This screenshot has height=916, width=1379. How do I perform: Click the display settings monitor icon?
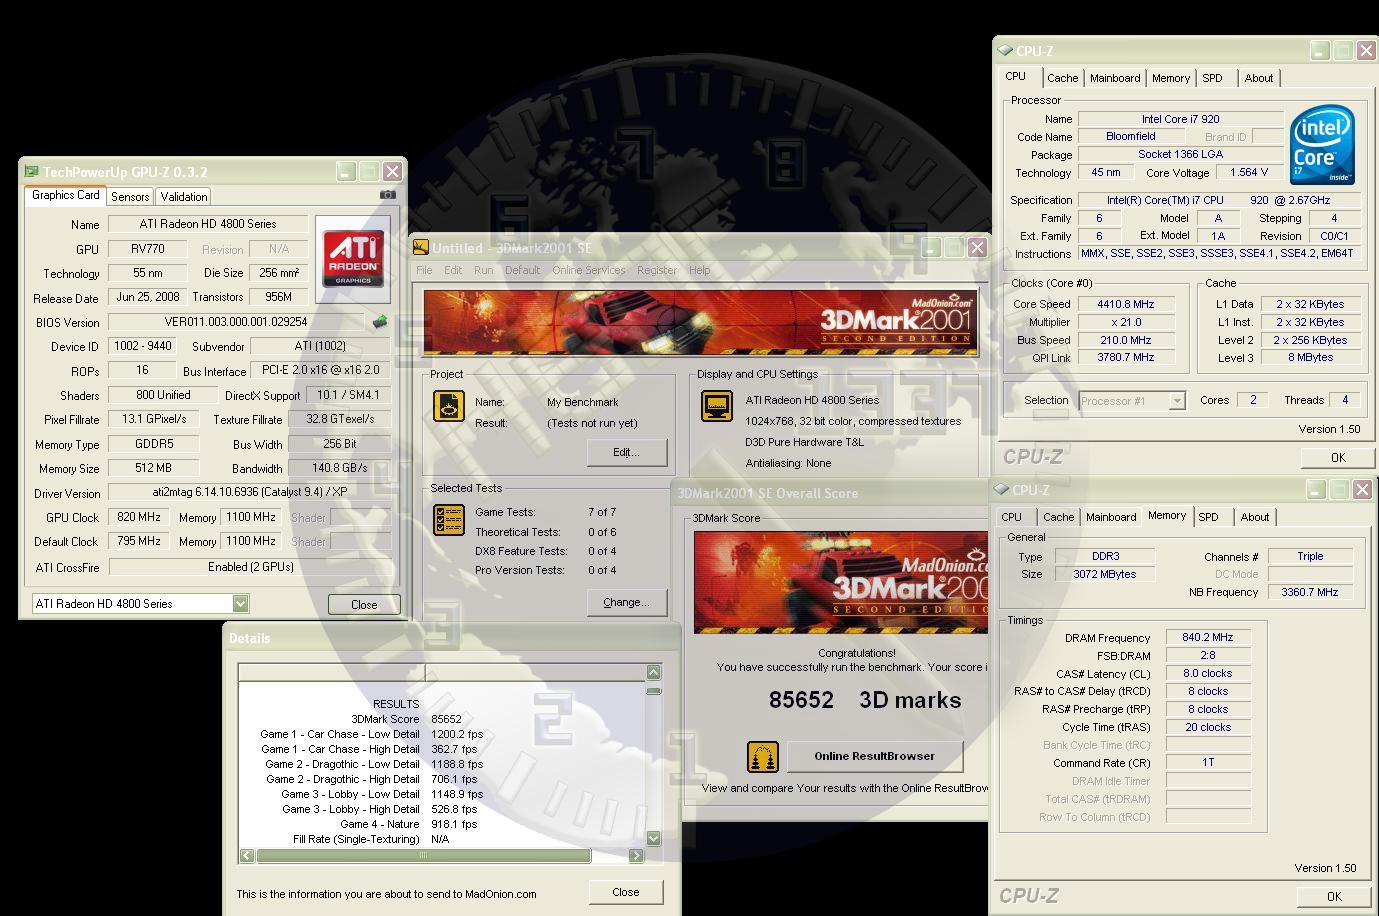(716, 406)
